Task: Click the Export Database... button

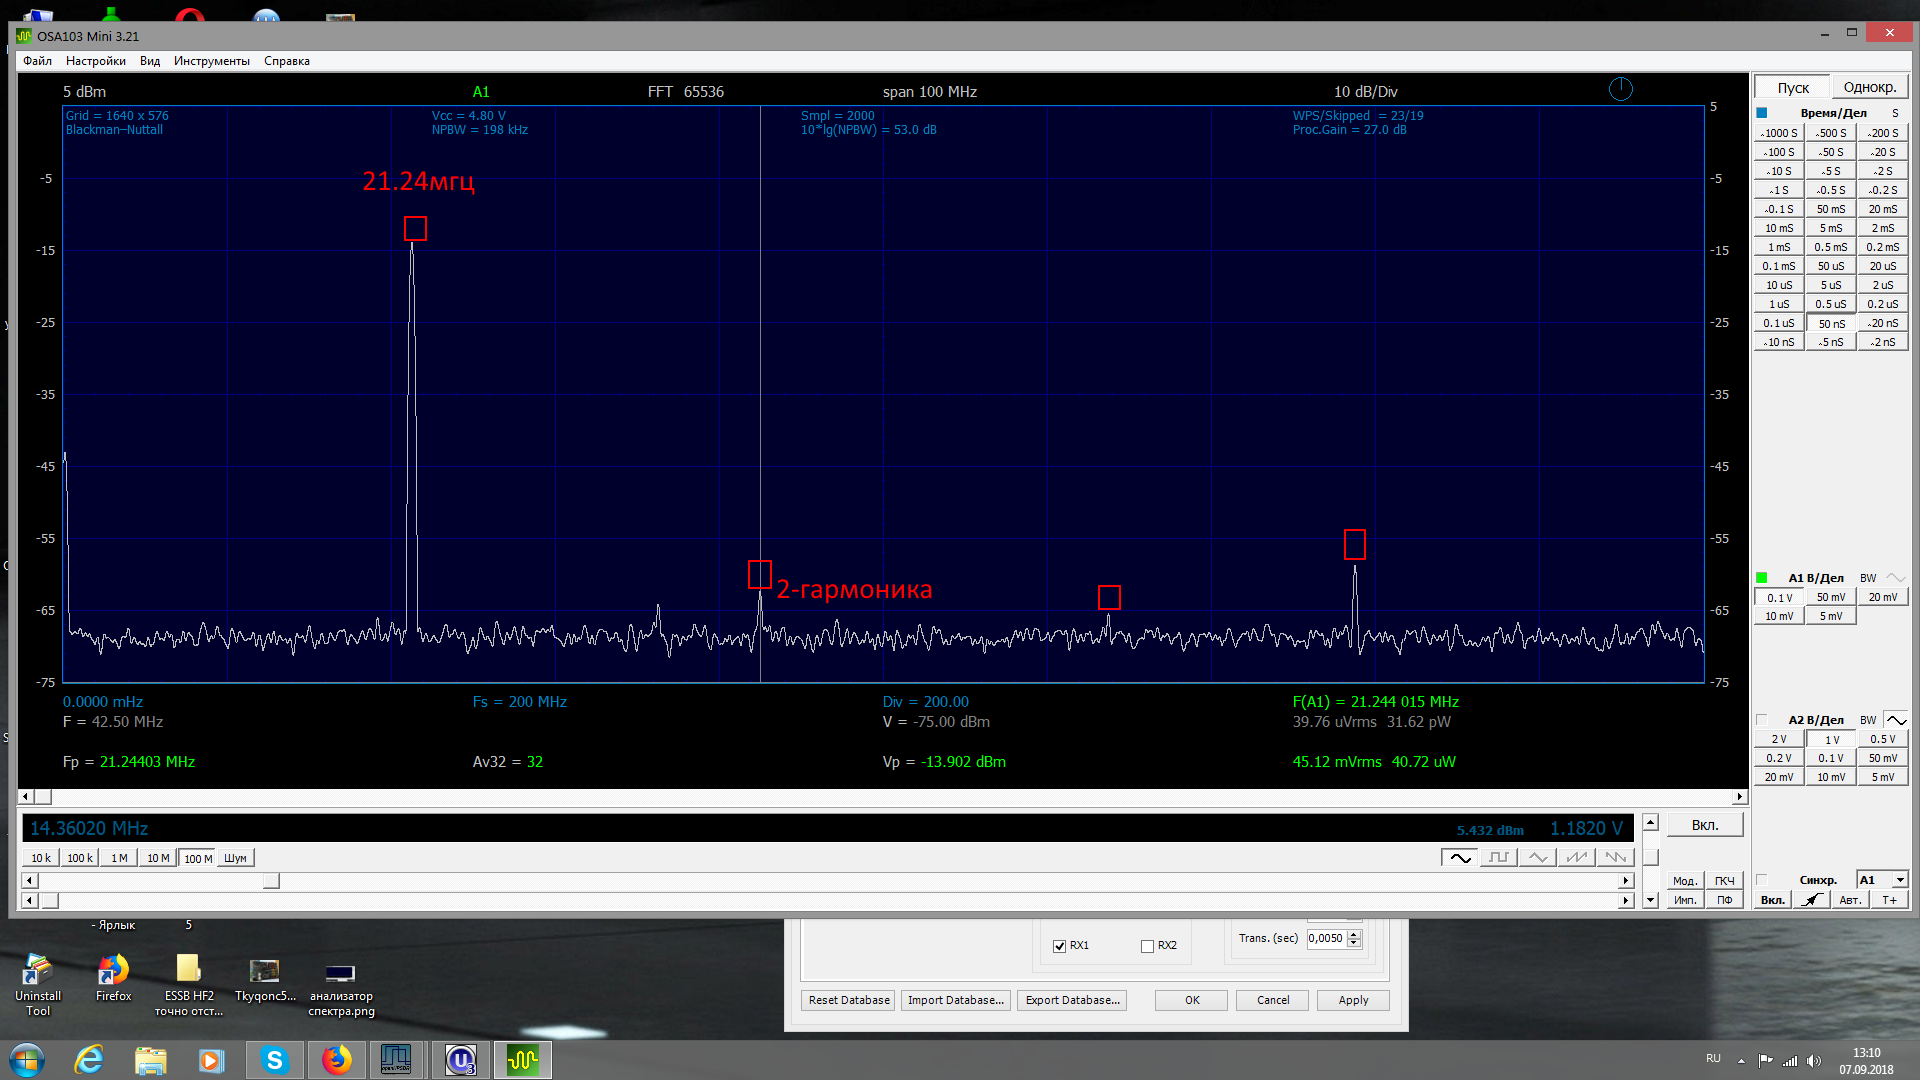Action: click(1072, 1000)
